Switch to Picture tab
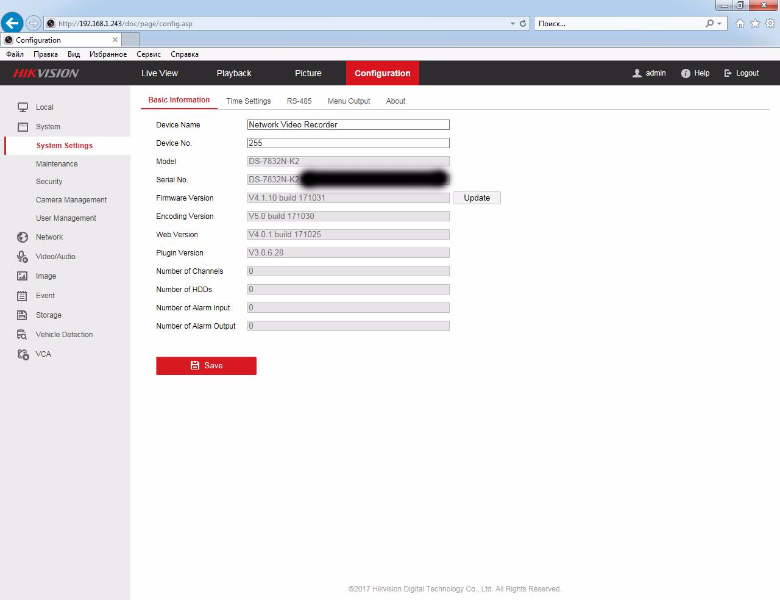Image resolution: width=780 pixels, height=600 pixels. [308, 73]
